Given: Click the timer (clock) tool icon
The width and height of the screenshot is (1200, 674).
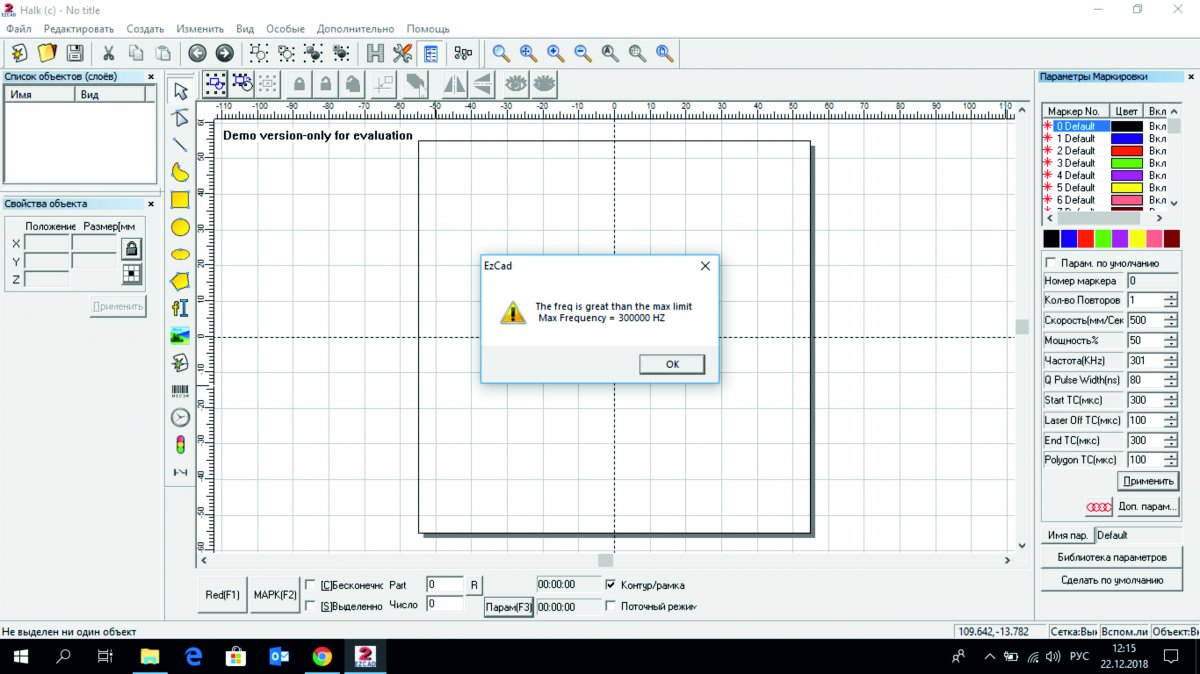Looking at the screenshot, I should tap(180, 418).
